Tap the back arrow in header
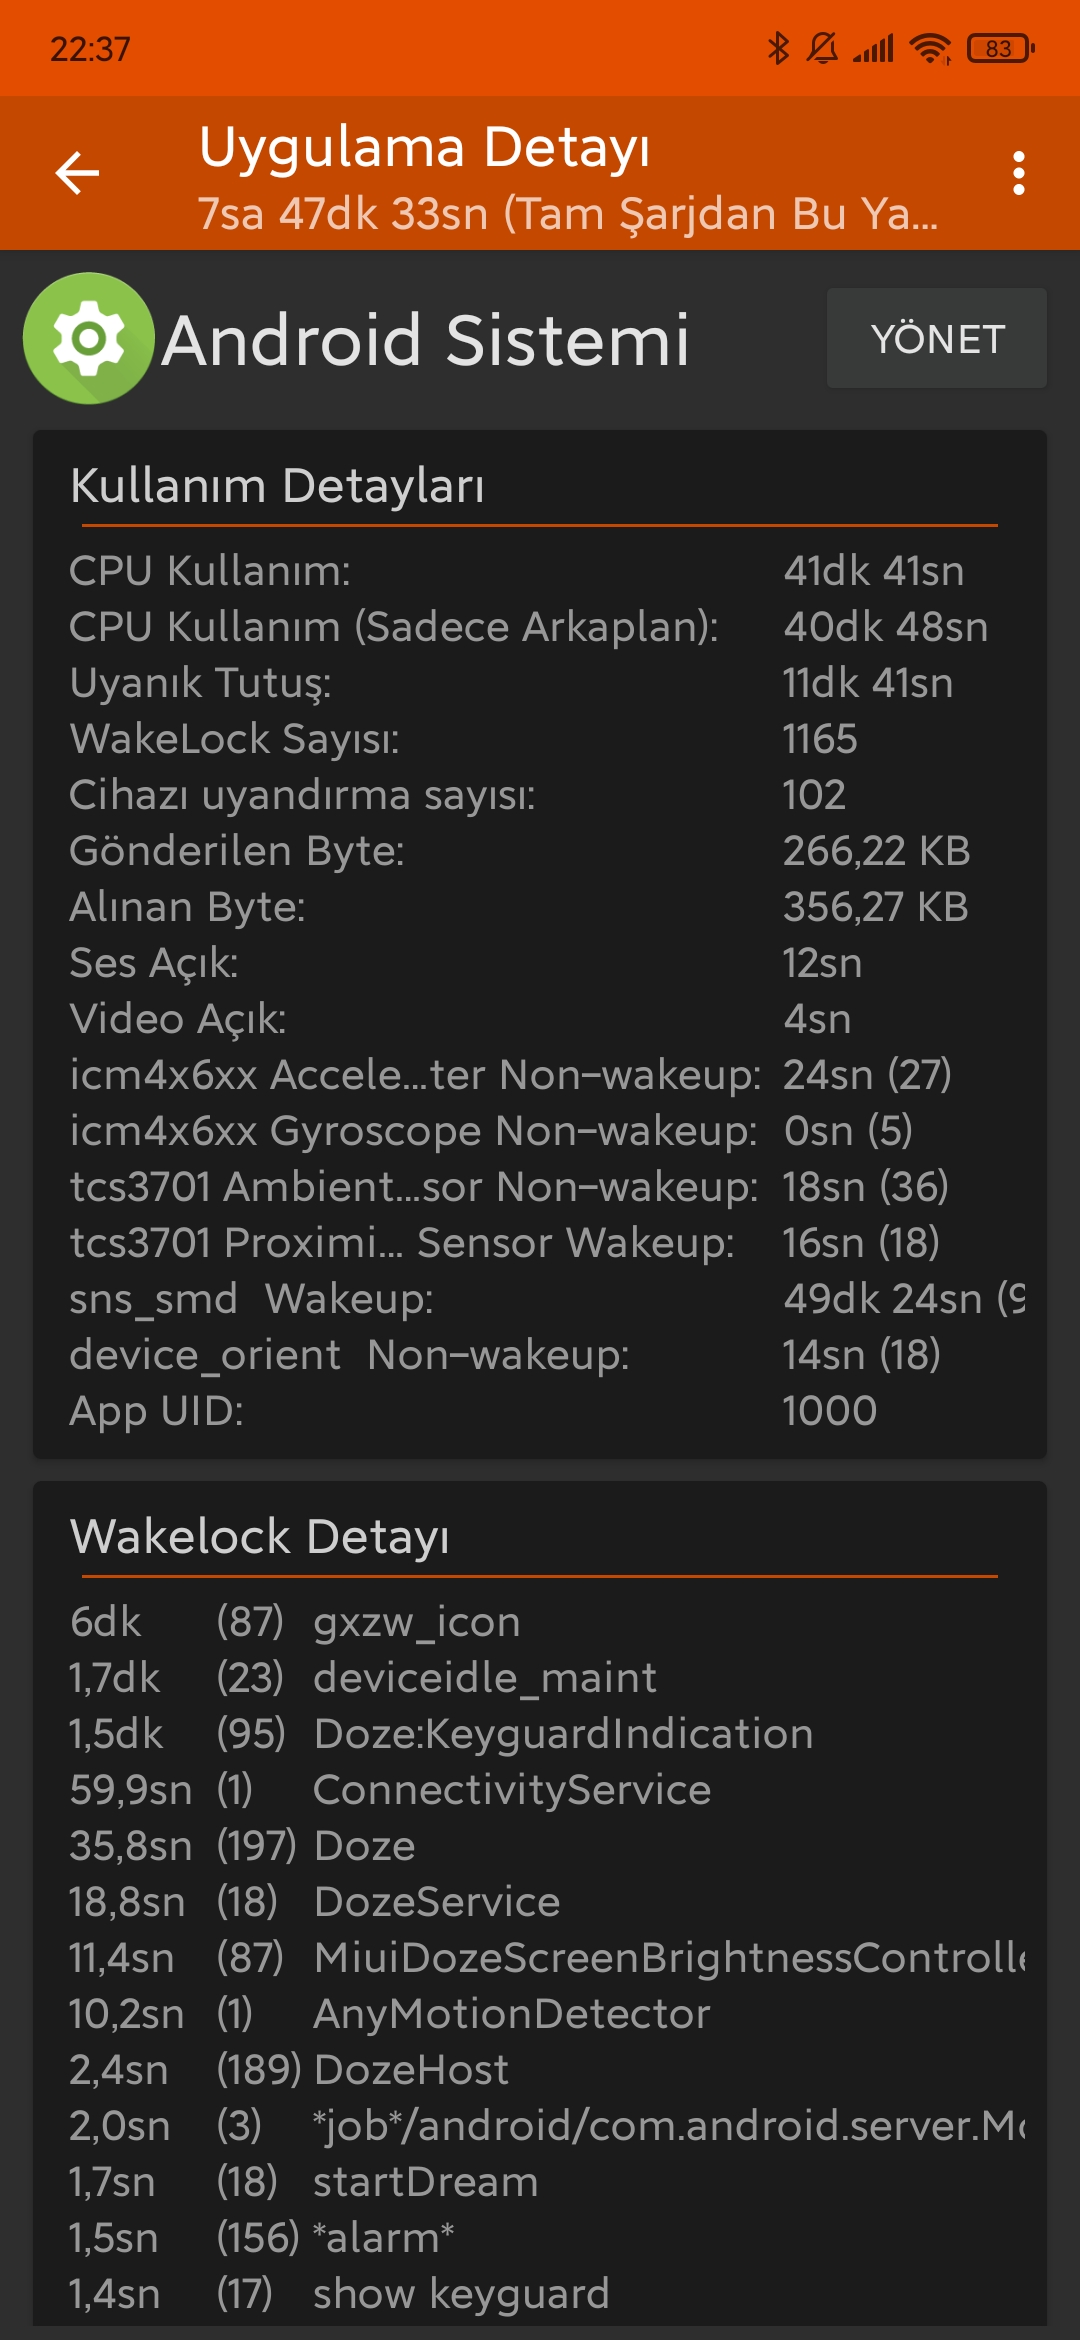 coord(77,173)
